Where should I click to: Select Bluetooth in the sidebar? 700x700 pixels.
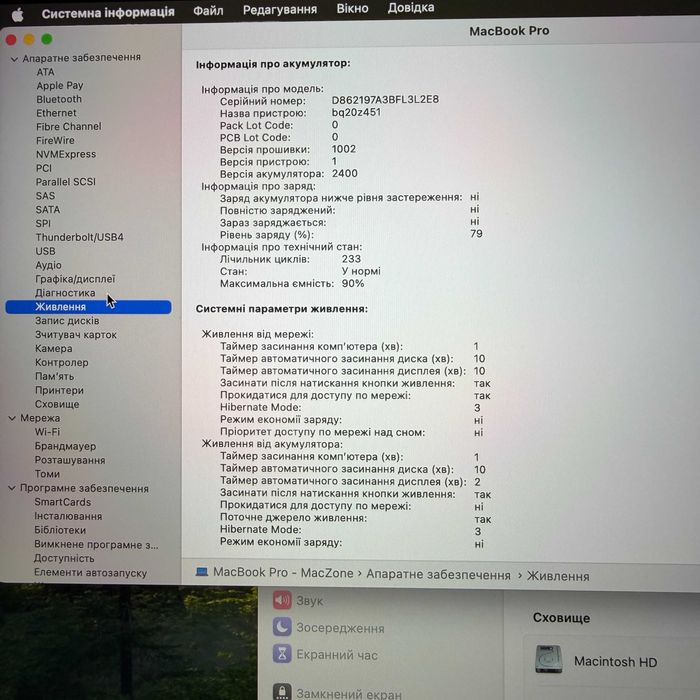[59, 99]
